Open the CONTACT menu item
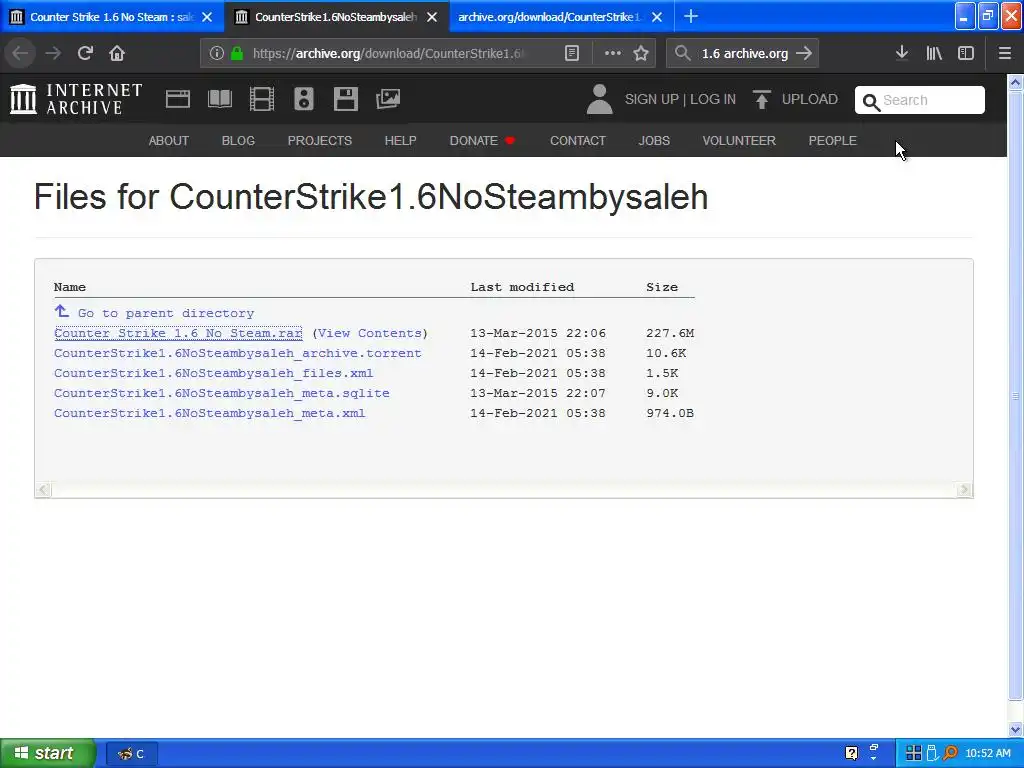 tap(578, 140)
